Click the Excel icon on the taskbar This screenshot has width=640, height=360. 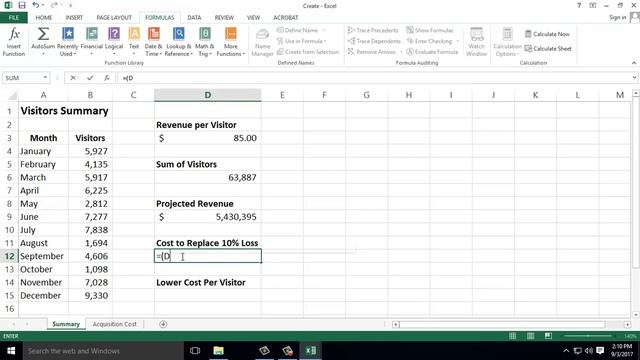click(x=311, y=351)
